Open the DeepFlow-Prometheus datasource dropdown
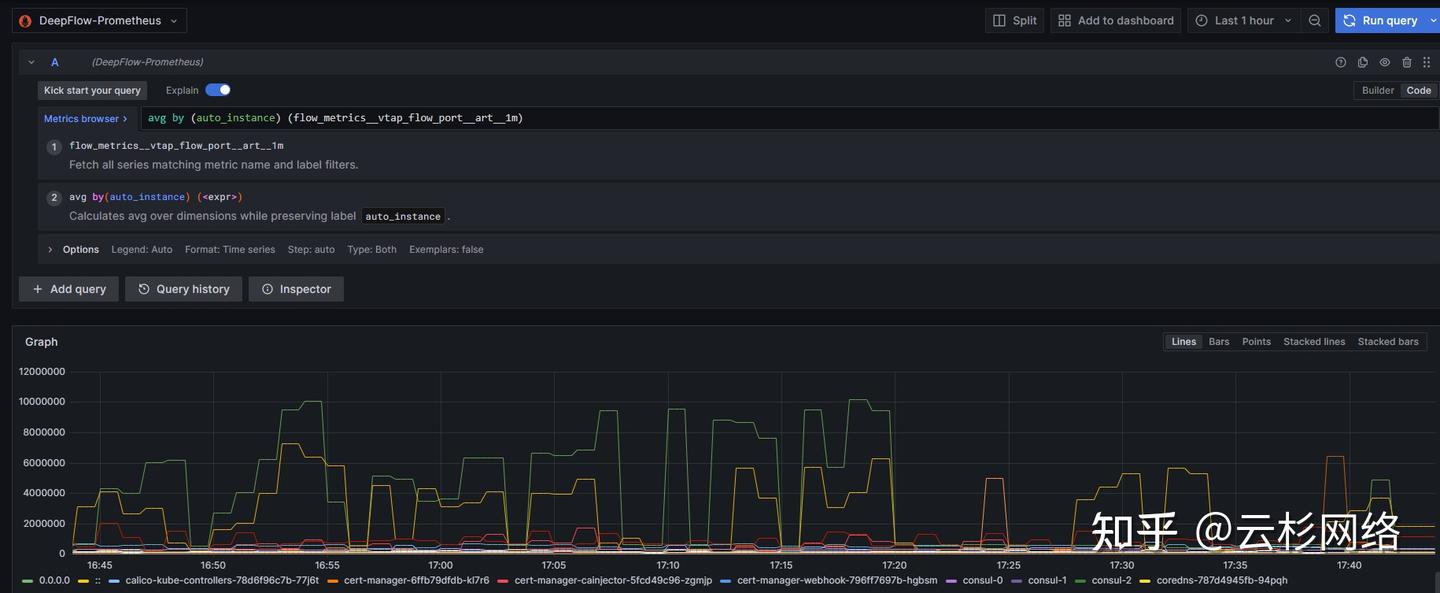This screenshot has width=1440, height=593. pyautogui.click(x=99, y=20)
